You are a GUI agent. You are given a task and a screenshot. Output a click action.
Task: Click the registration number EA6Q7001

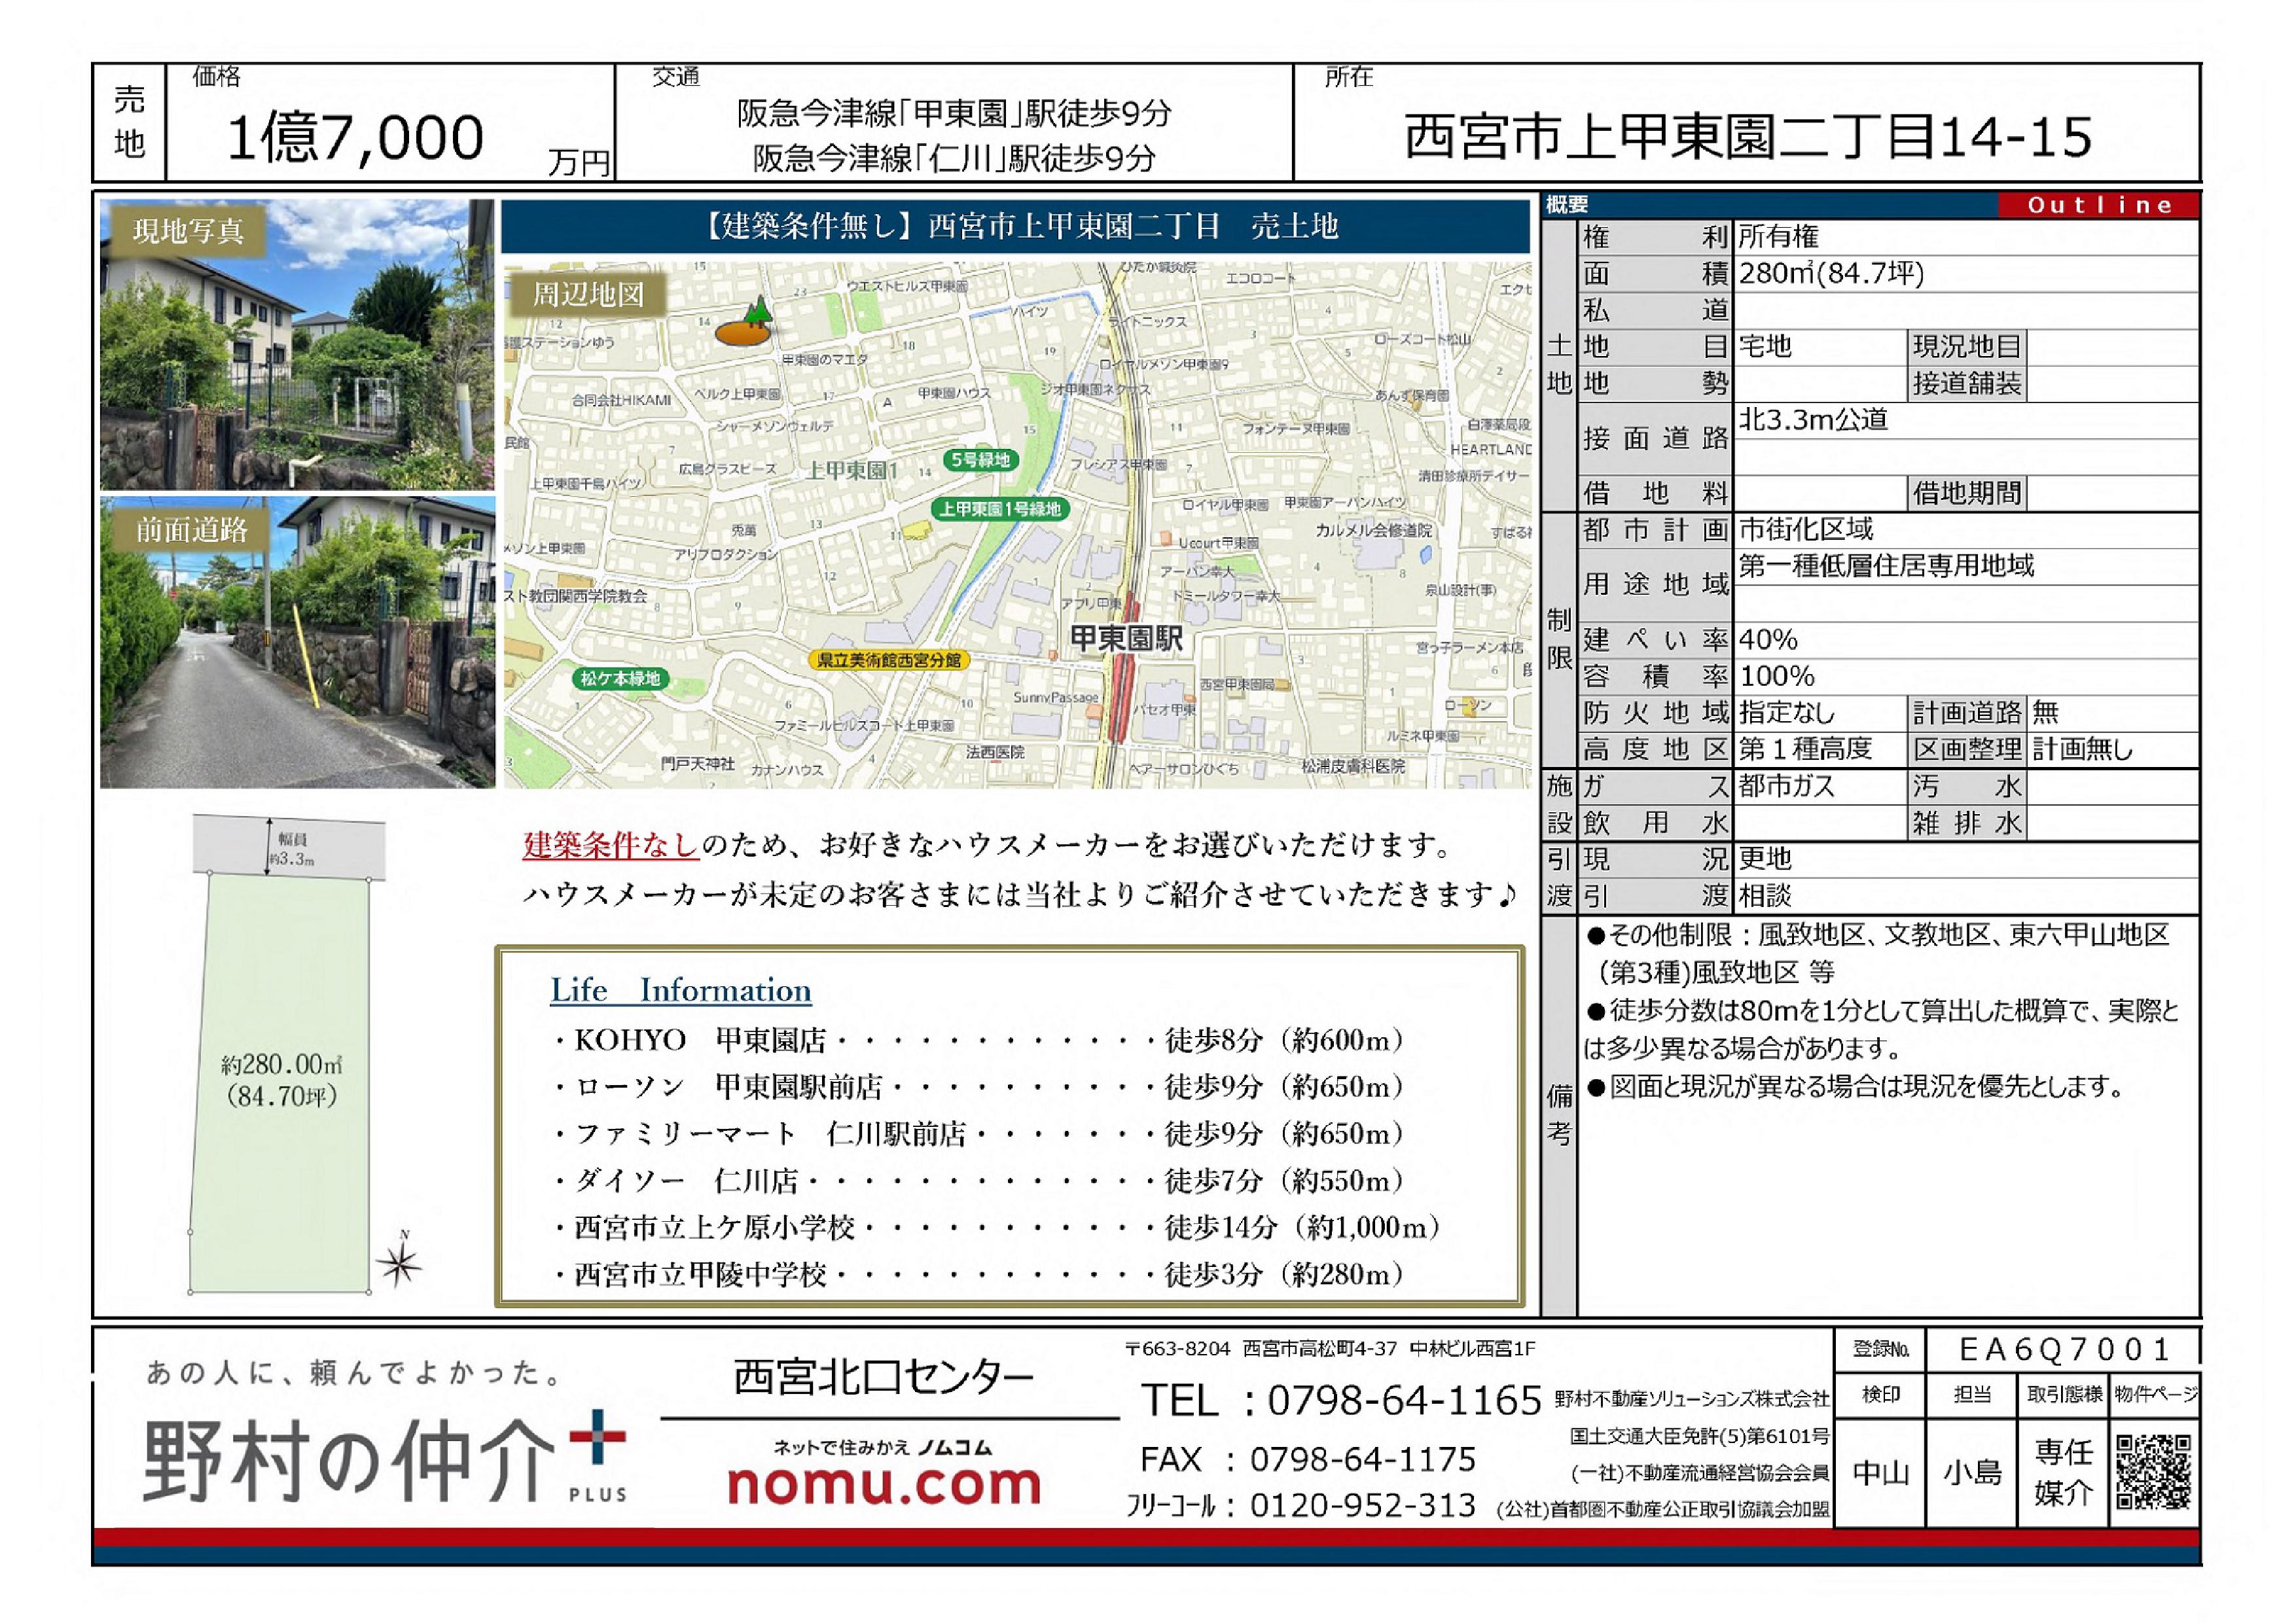(x=2063, y=1349)
